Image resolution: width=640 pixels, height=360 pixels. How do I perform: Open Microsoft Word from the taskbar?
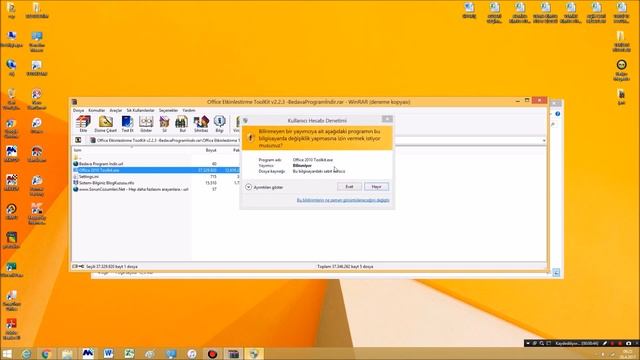pyautogui.click(x=108, y=354)
